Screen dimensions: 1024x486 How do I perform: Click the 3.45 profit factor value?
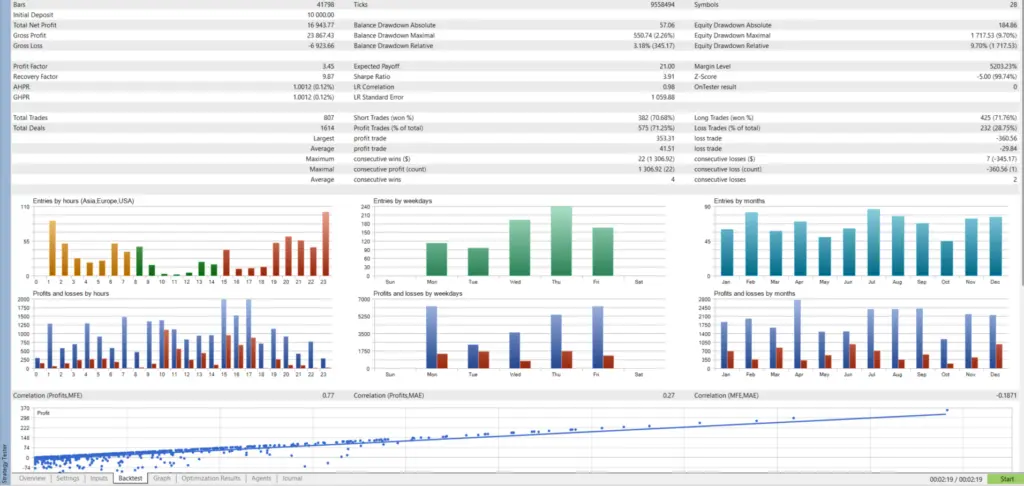tap(329, 66)
